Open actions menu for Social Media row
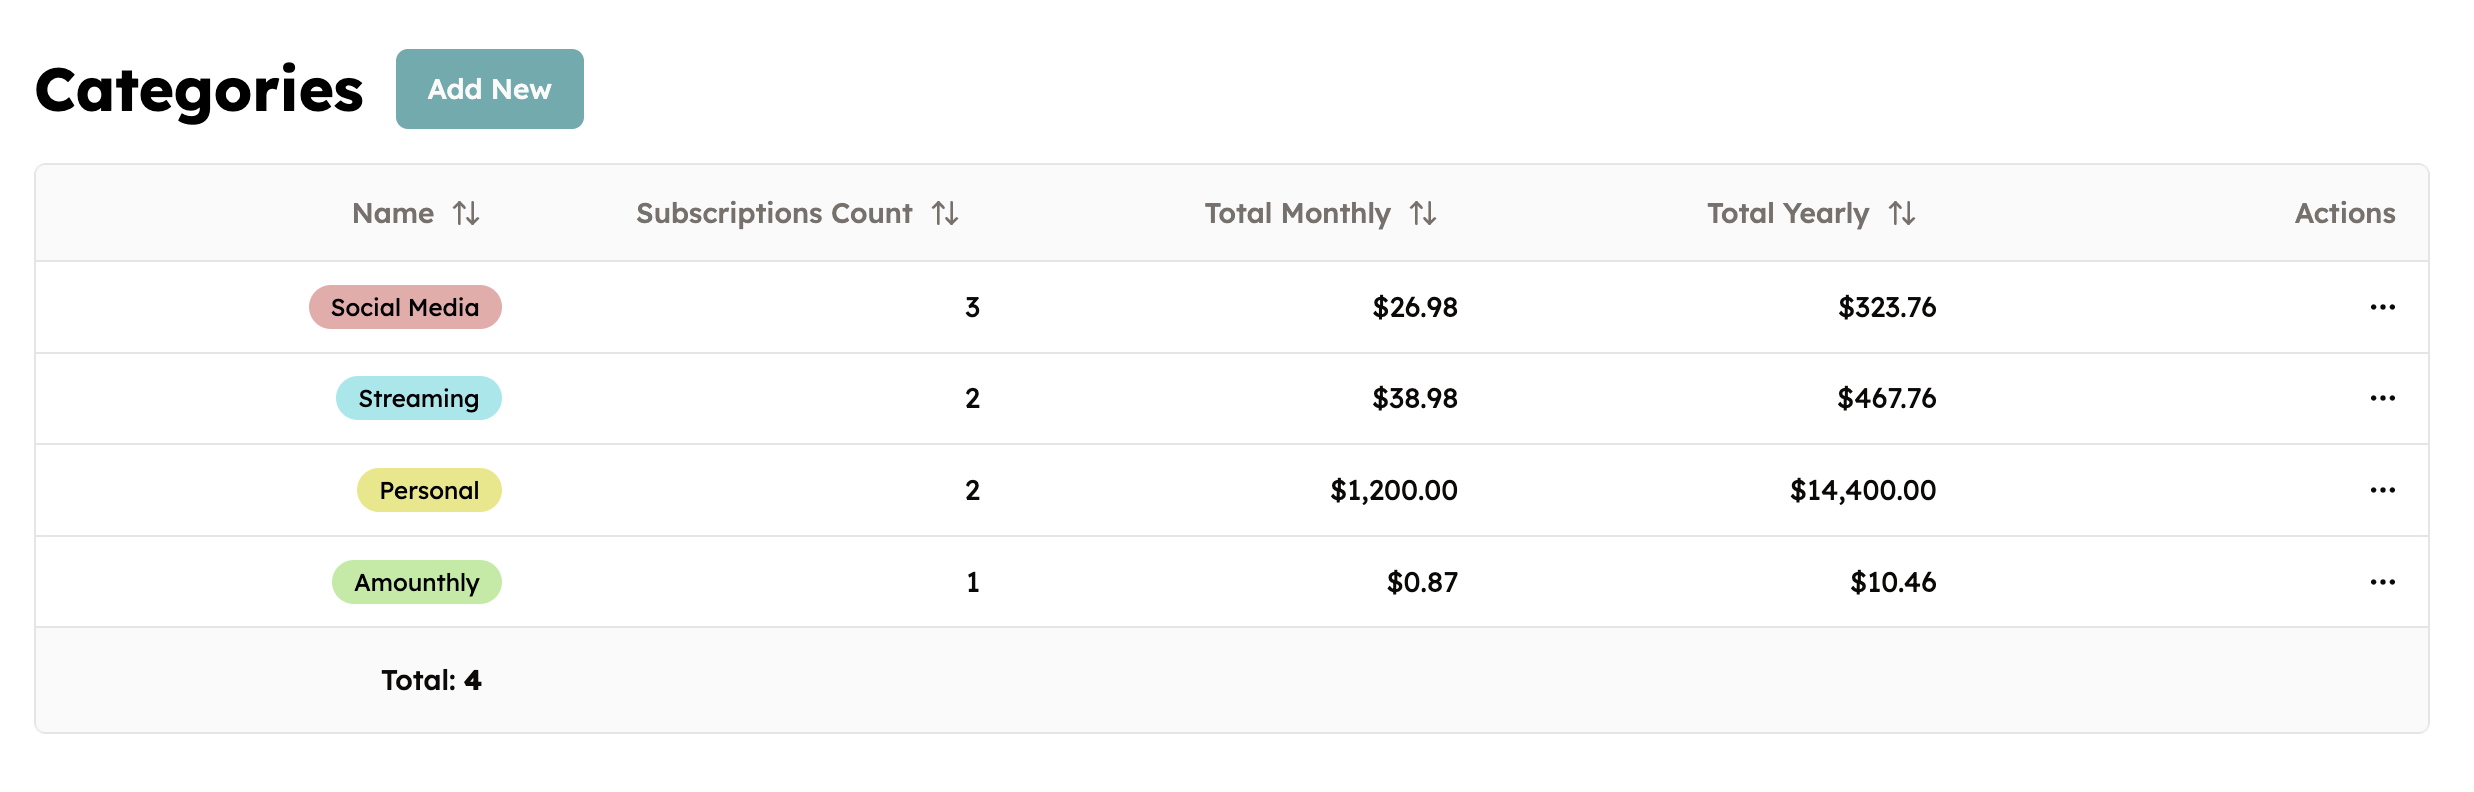The height and width of the screenshot is (792, 2474). [2382, 307]
